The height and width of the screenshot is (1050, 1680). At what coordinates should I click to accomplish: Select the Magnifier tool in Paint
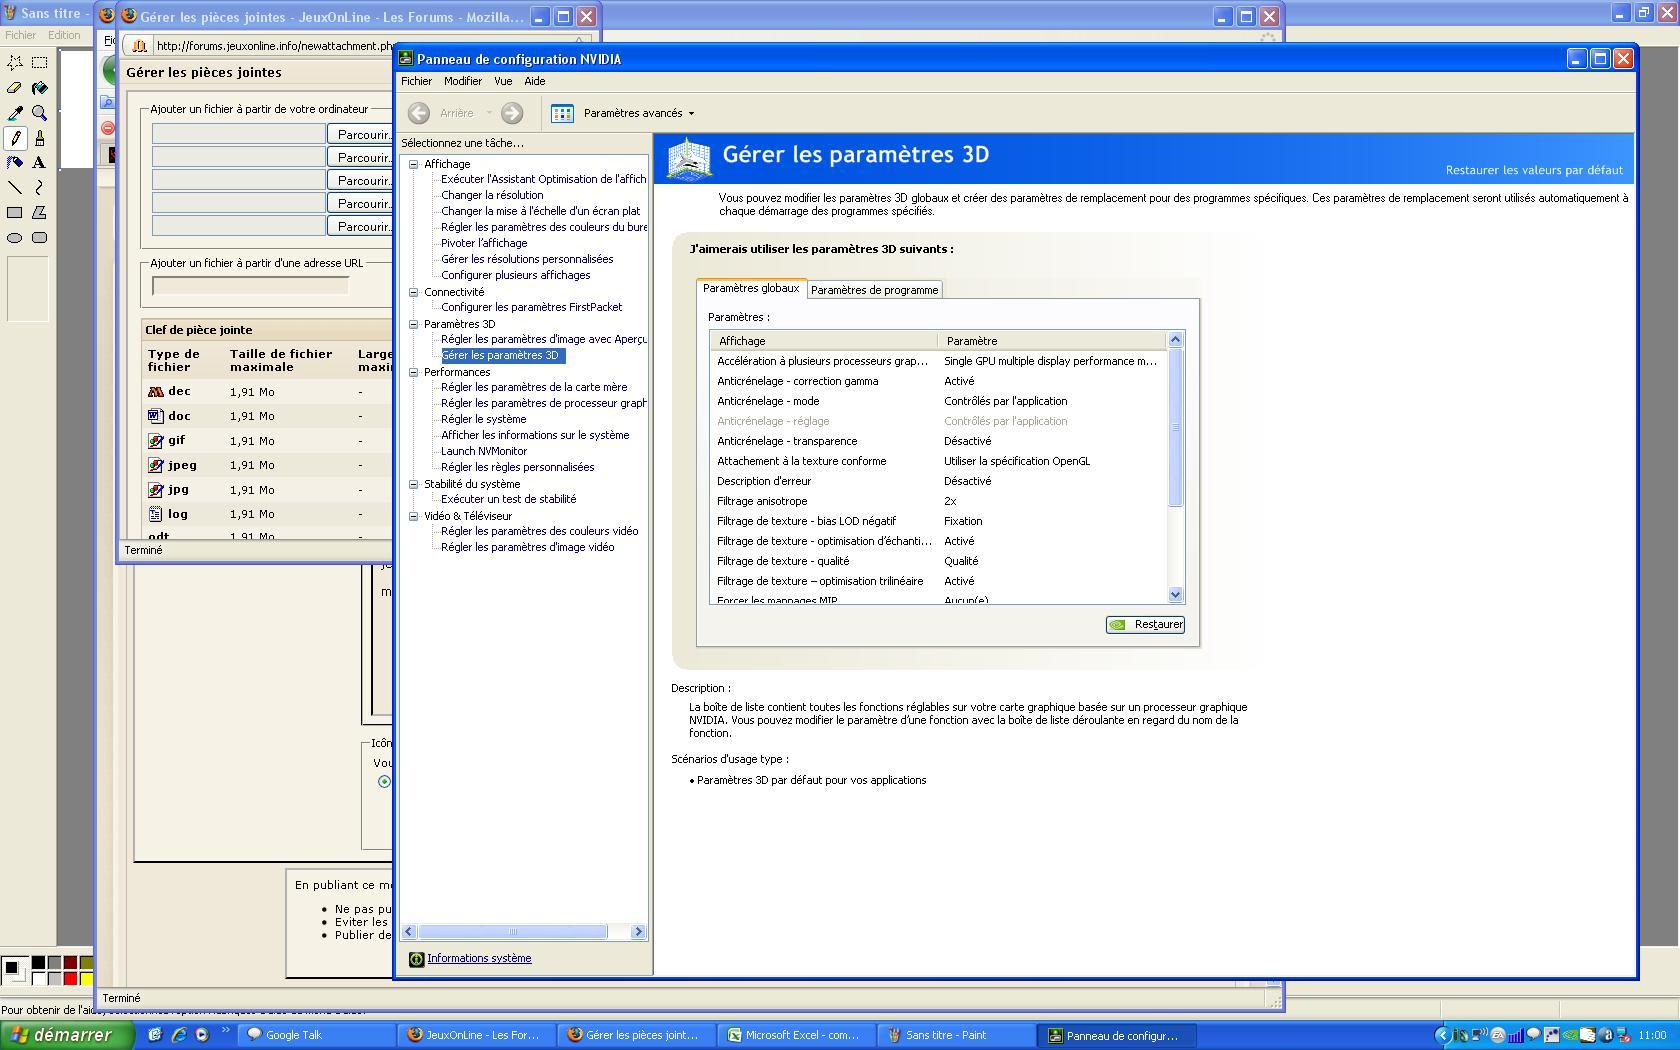(40, 113)
